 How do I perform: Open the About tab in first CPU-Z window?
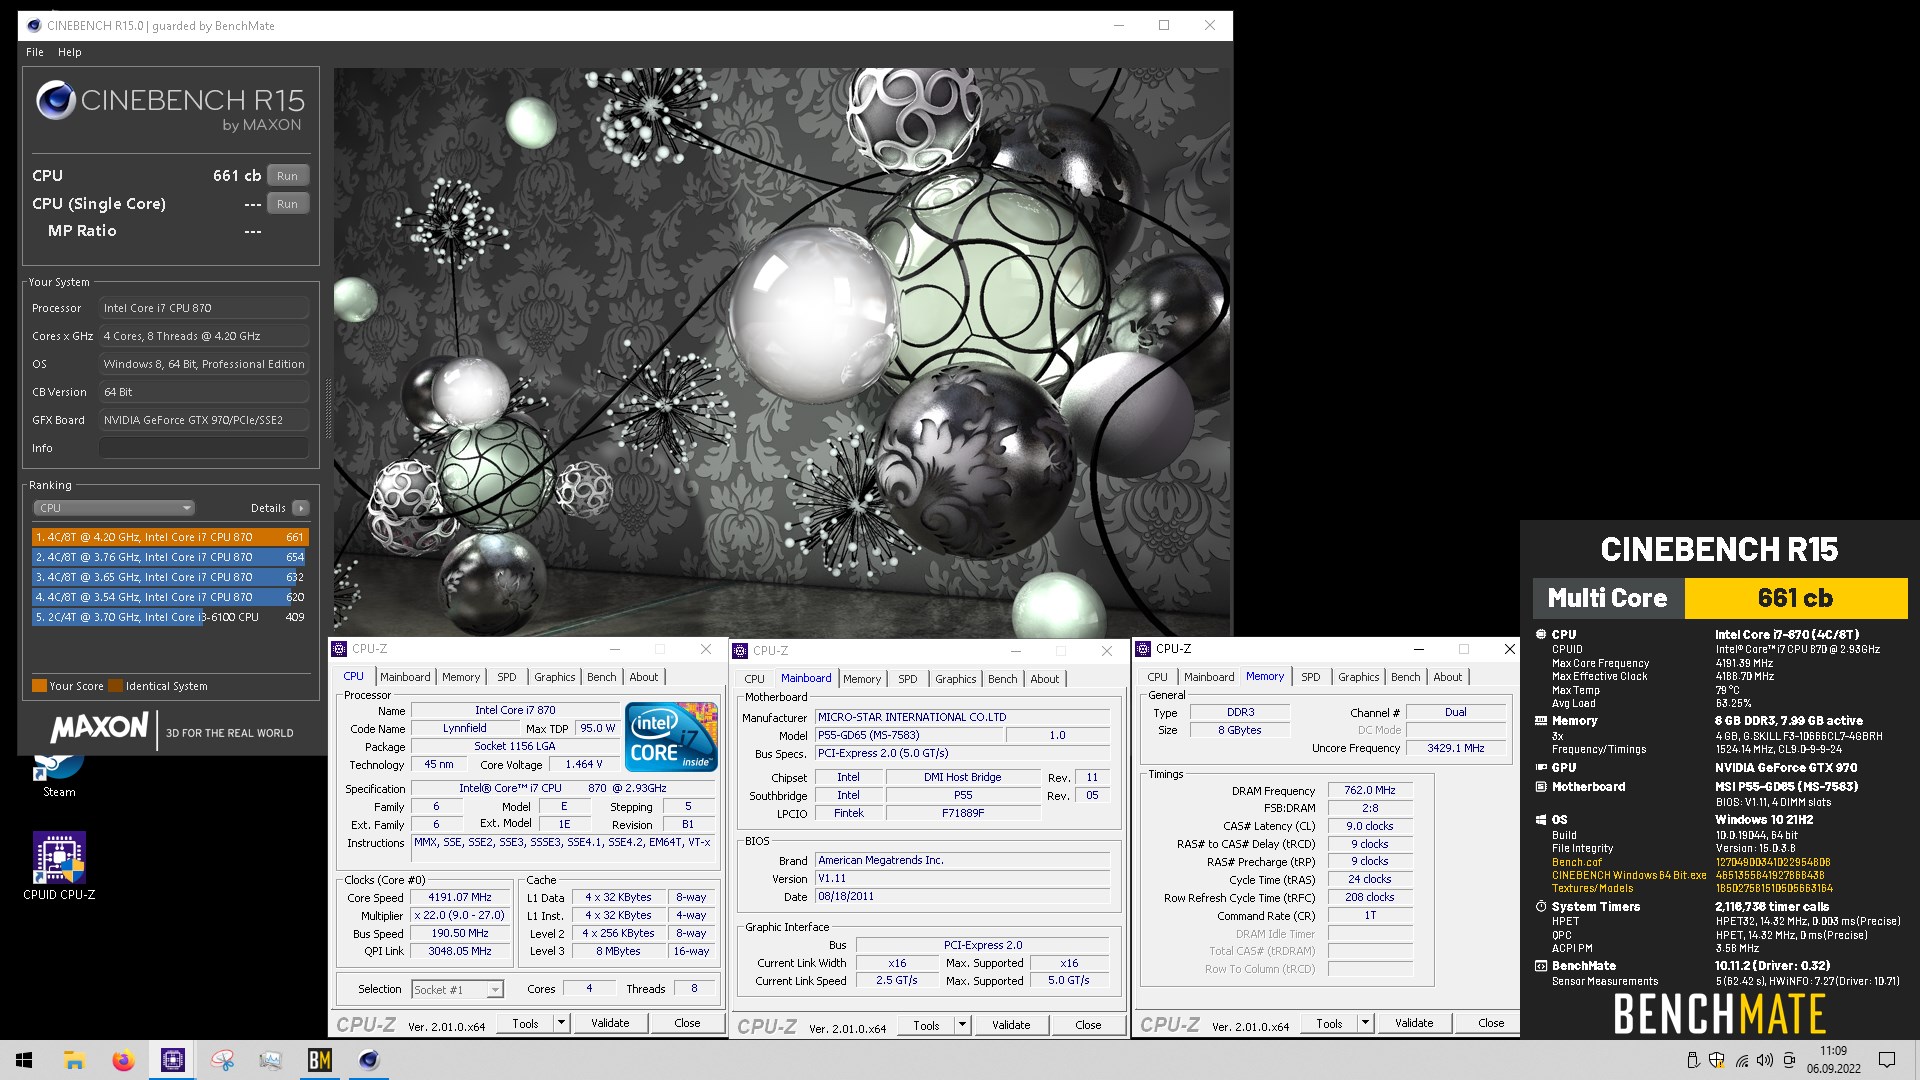tap(644, 677)
